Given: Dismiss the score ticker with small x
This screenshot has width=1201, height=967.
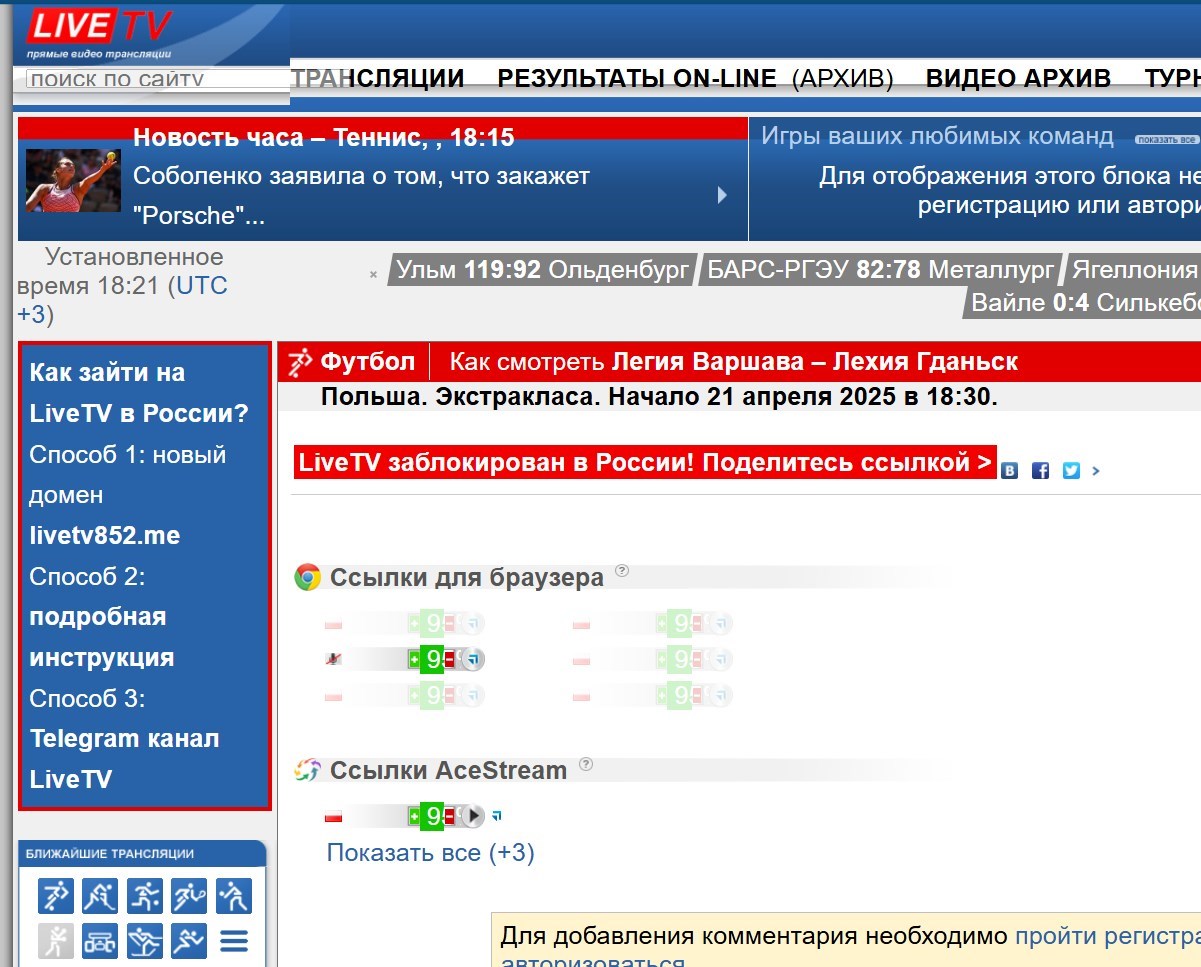Looking at the screenshot, I should pos(374,274).
